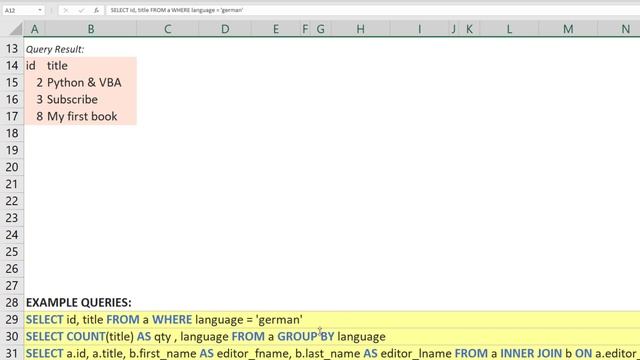Click the INNER JOIN example query in row 31
Screen dimensions: 640x360
[x=332, y=353]
